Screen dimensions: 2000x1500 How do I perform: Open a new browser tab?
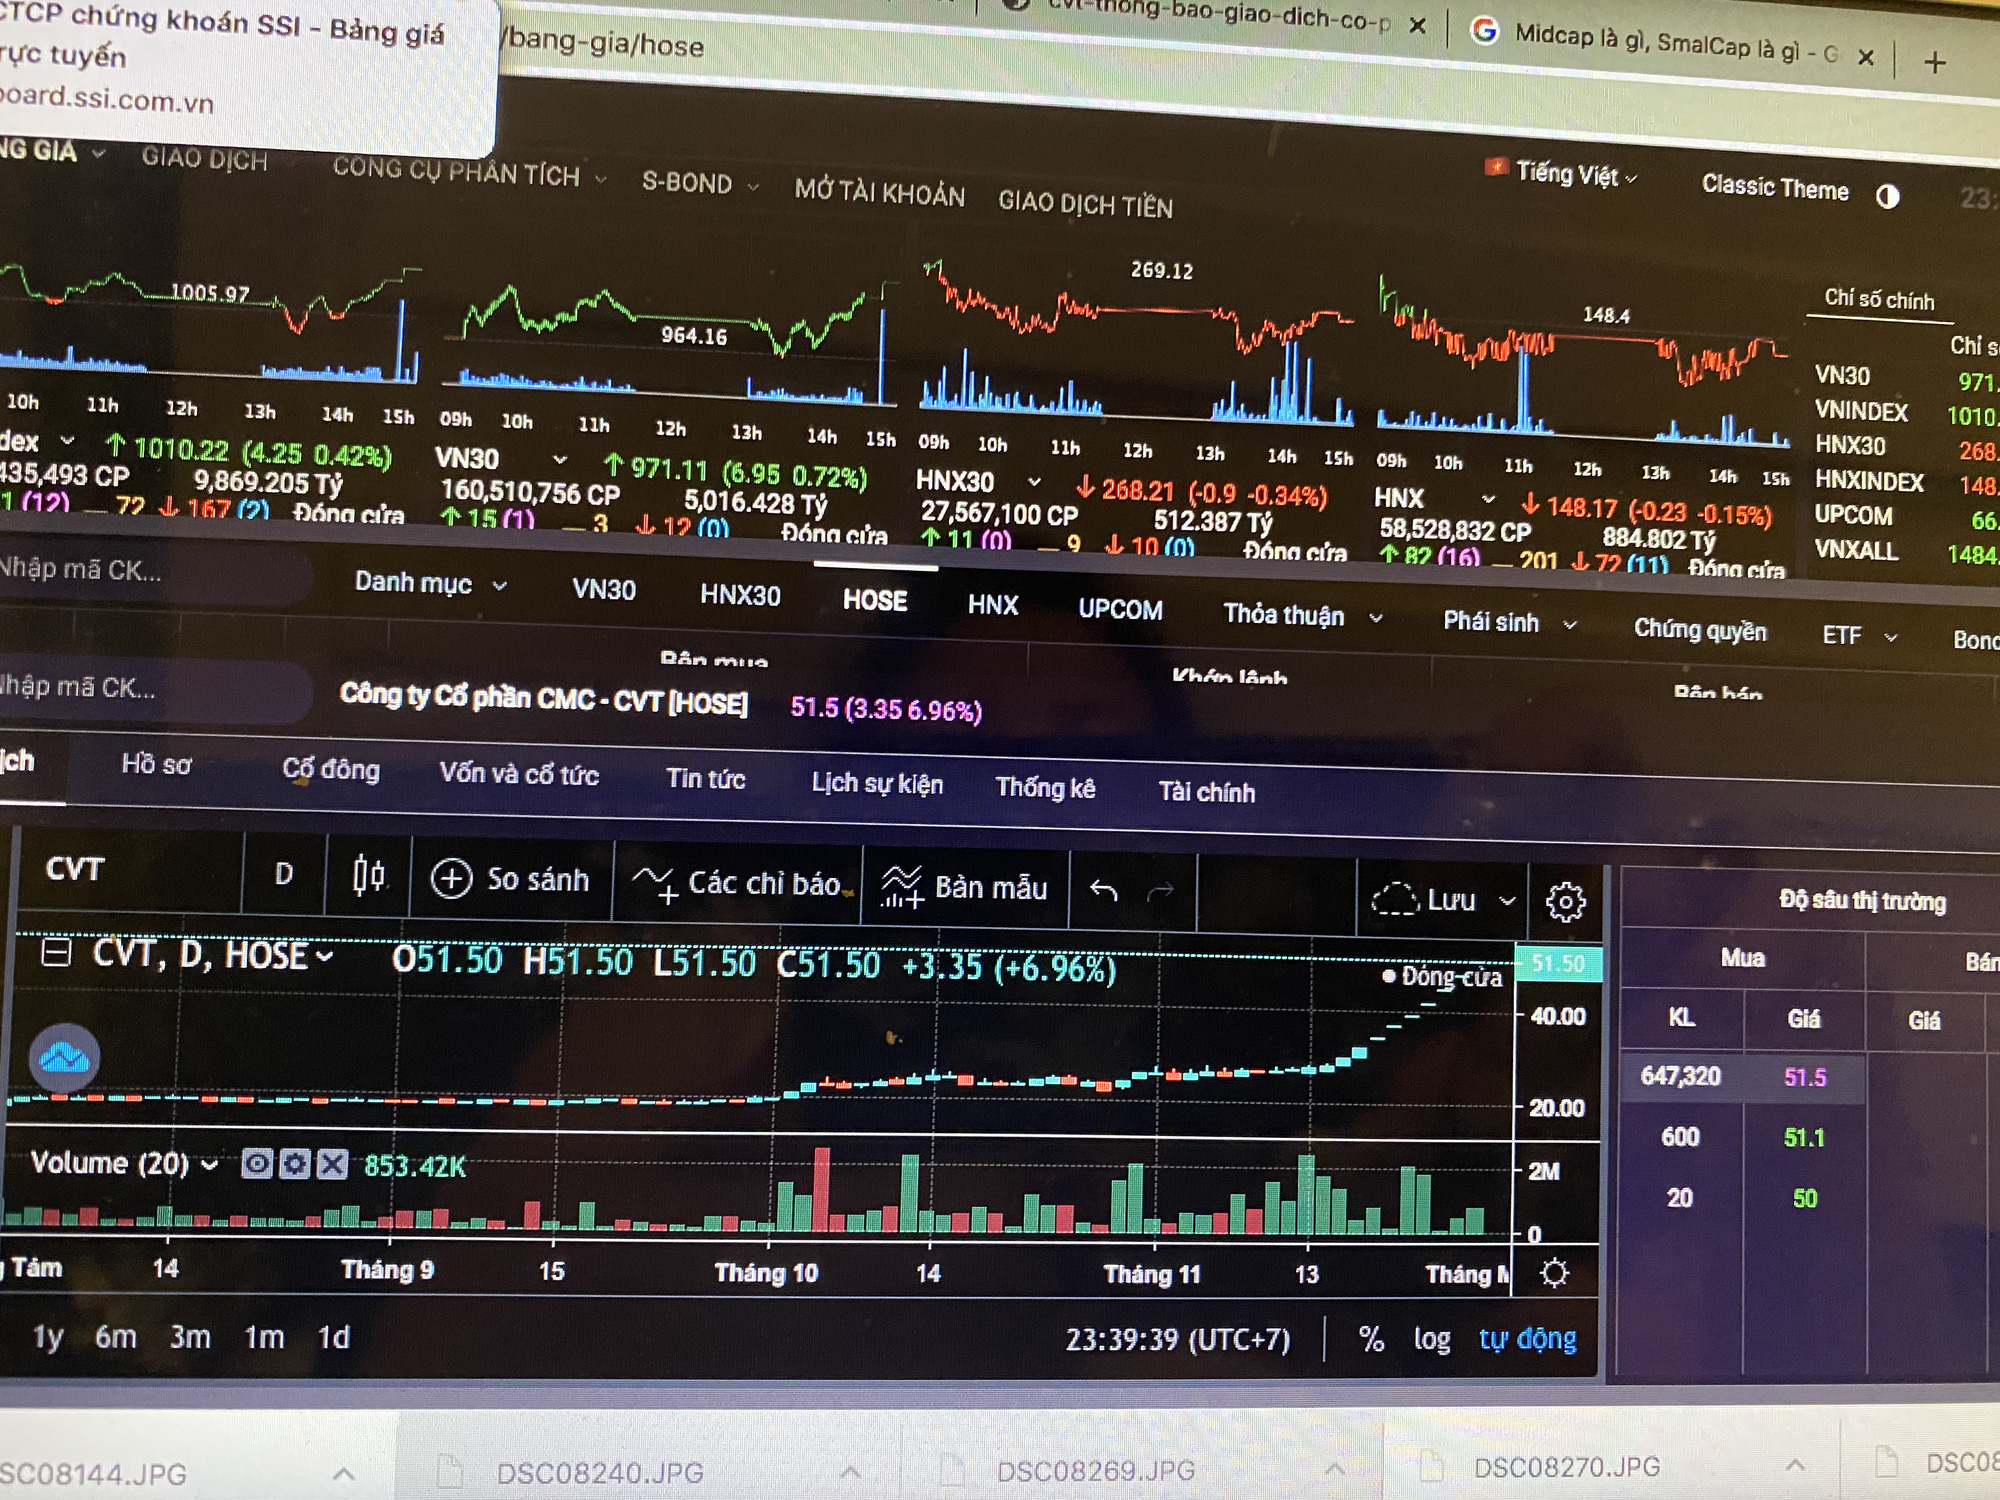[1935, 63]
